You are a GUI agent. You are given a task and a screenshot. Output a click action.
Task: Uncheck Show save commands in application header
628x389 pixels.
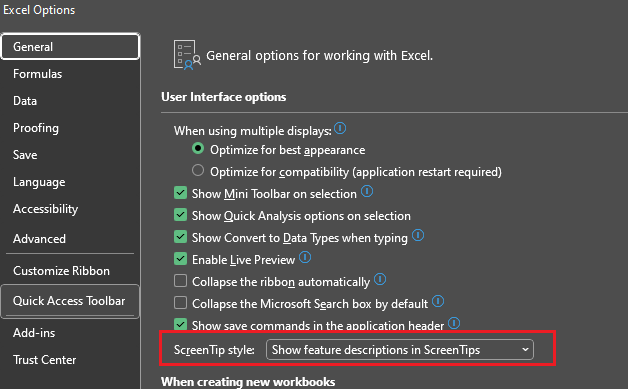[180, 324]
